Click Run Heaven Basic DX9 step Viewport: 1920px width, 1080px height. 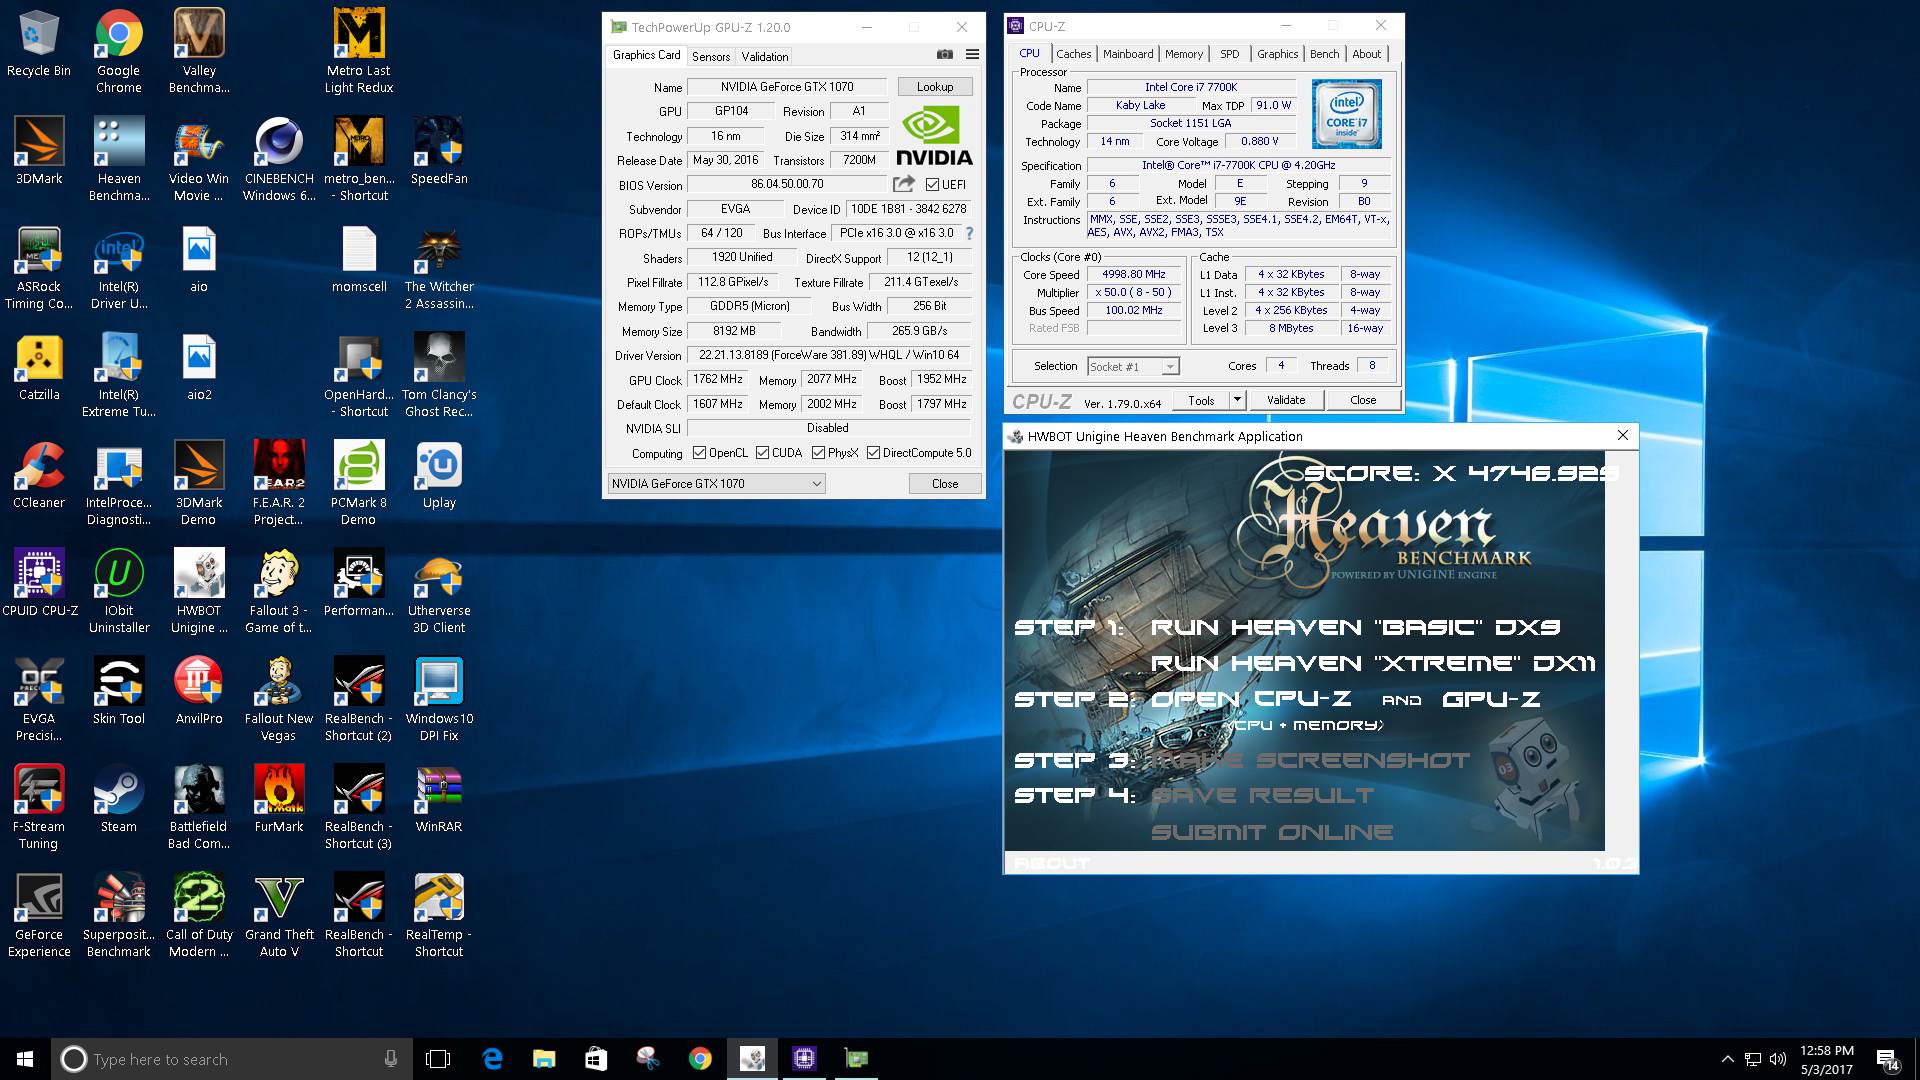1355,628
